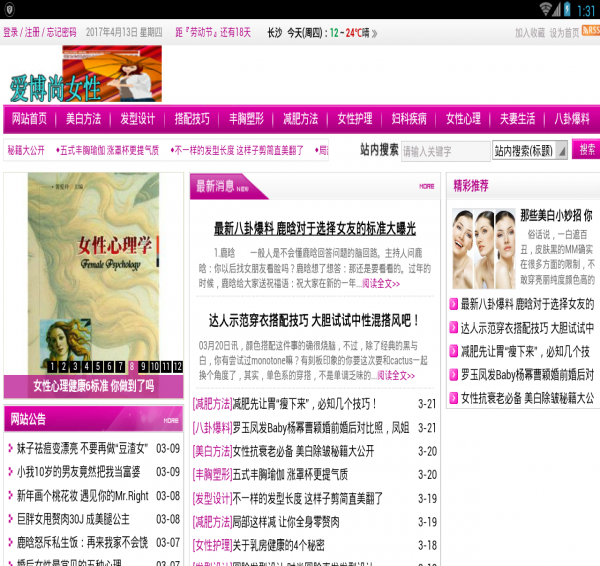Screen dimensions: 600x566
Task: Open notice 巨胖女甩赘肉30J 成美腿公主
Action: pos(73,519)
